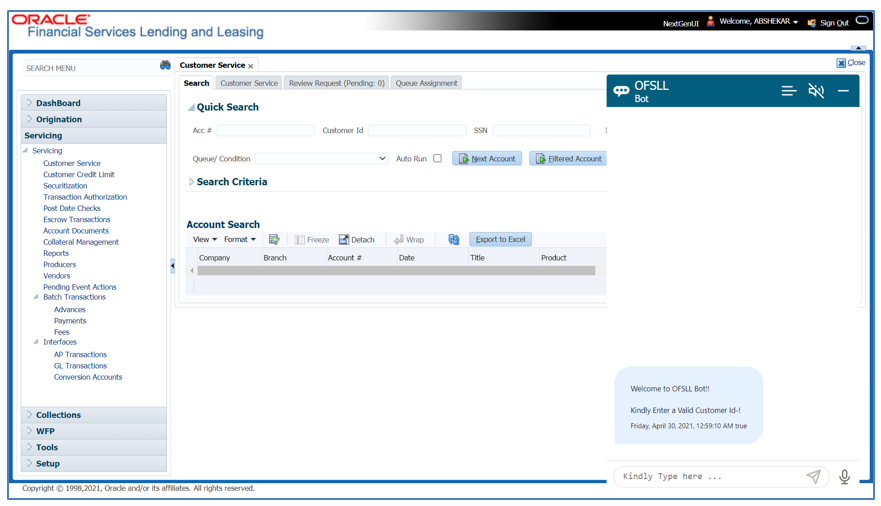The width and height of the screenshot is (881, 506).
Task: Open GL Transactions under Interfaces
Action: [x=80, y=366]
